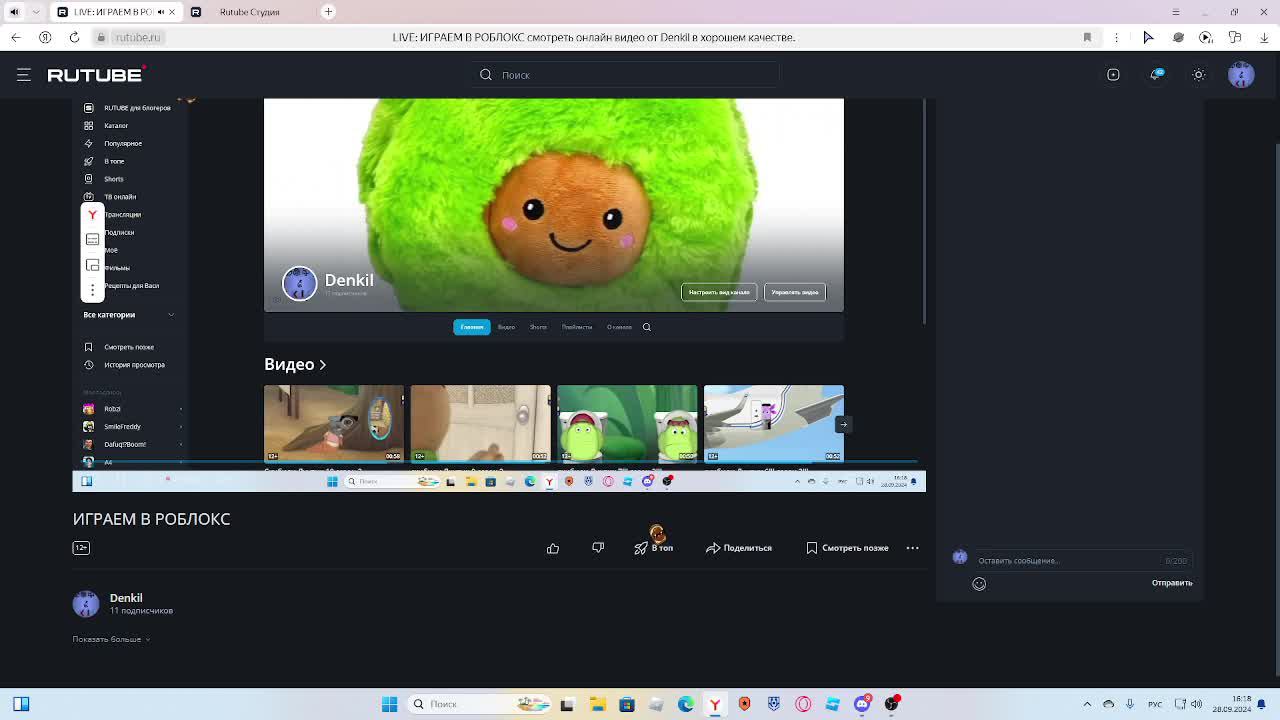The height and width of the screenshot is (720, 1280).
Task: Switch to the Rutube Студия browser tab
Action: (x=248, y=12)
